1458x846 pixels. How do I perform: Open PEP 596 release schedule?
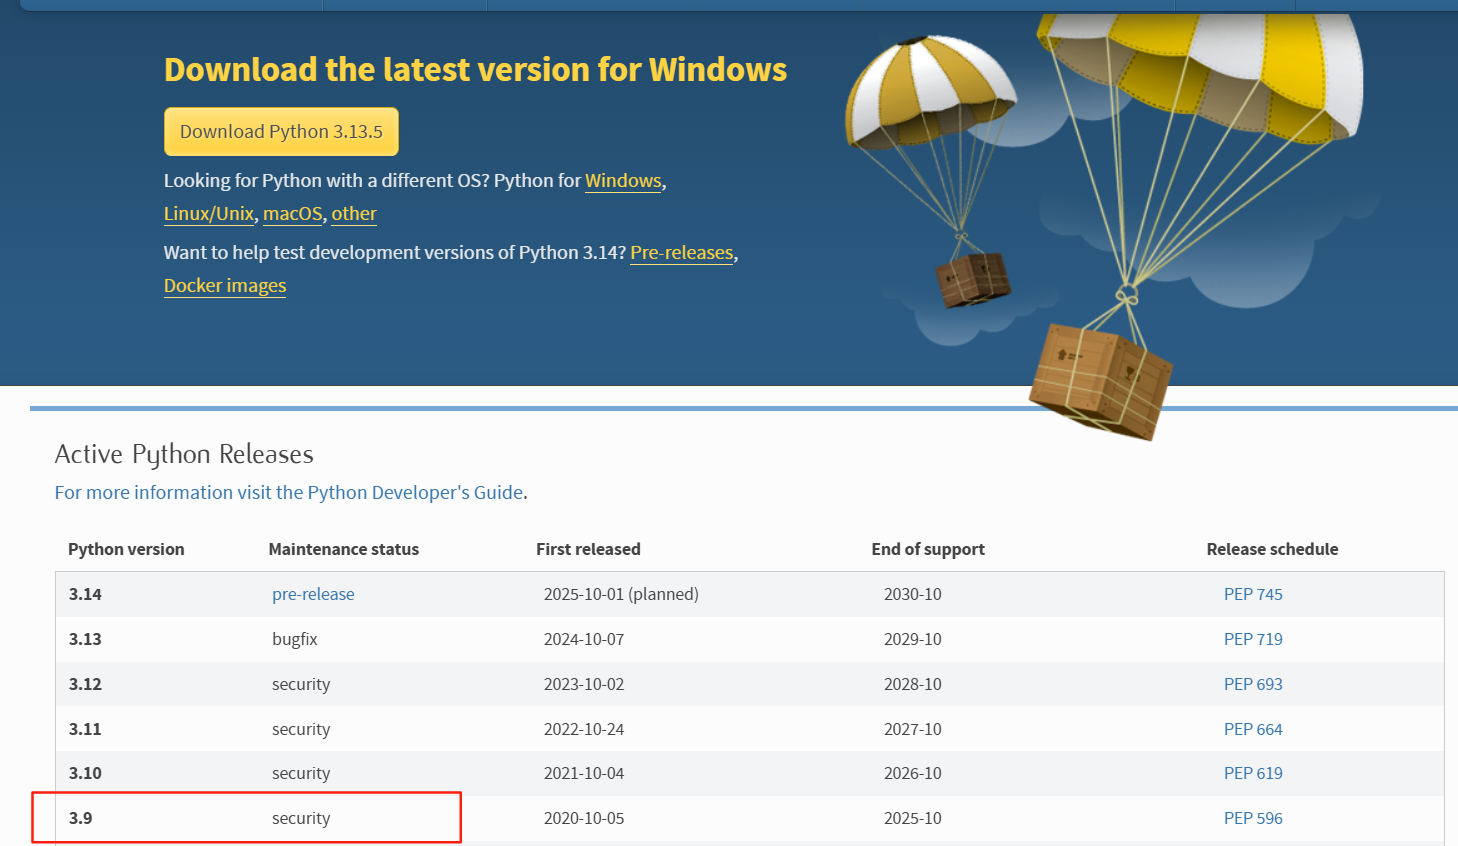click(1253, 818)
